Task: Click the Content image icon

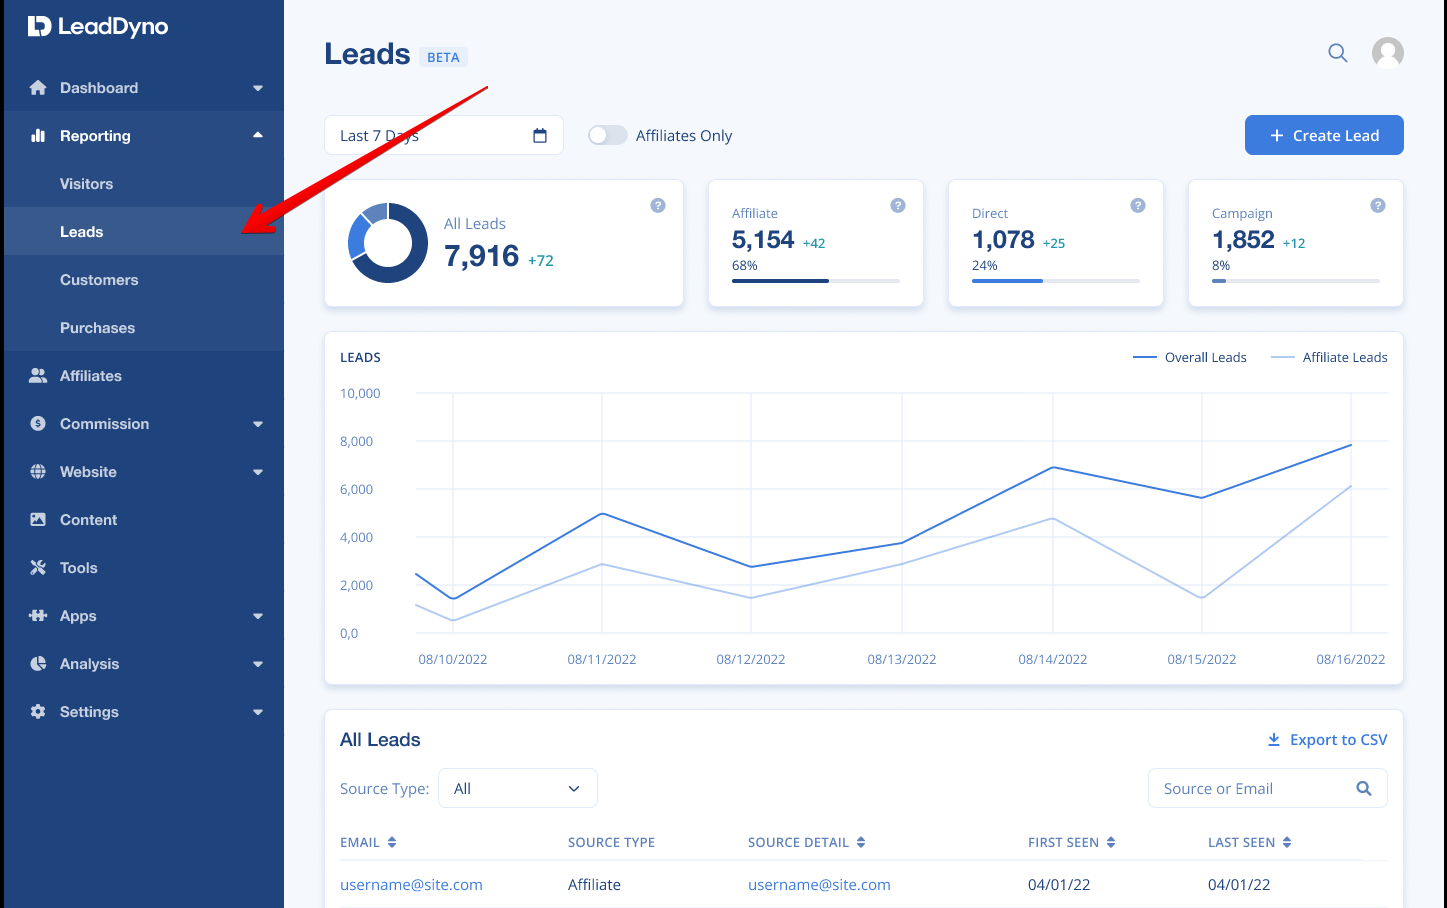Action: pyautogui.click(x=38, y=520)
